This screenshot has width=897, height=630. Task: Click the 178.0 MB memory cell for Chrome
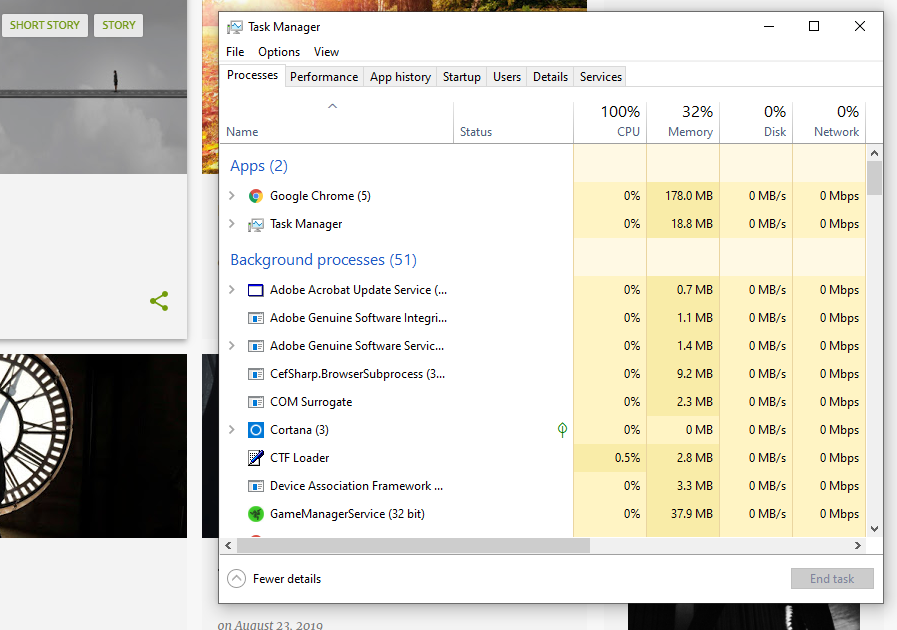pos(683,196)
